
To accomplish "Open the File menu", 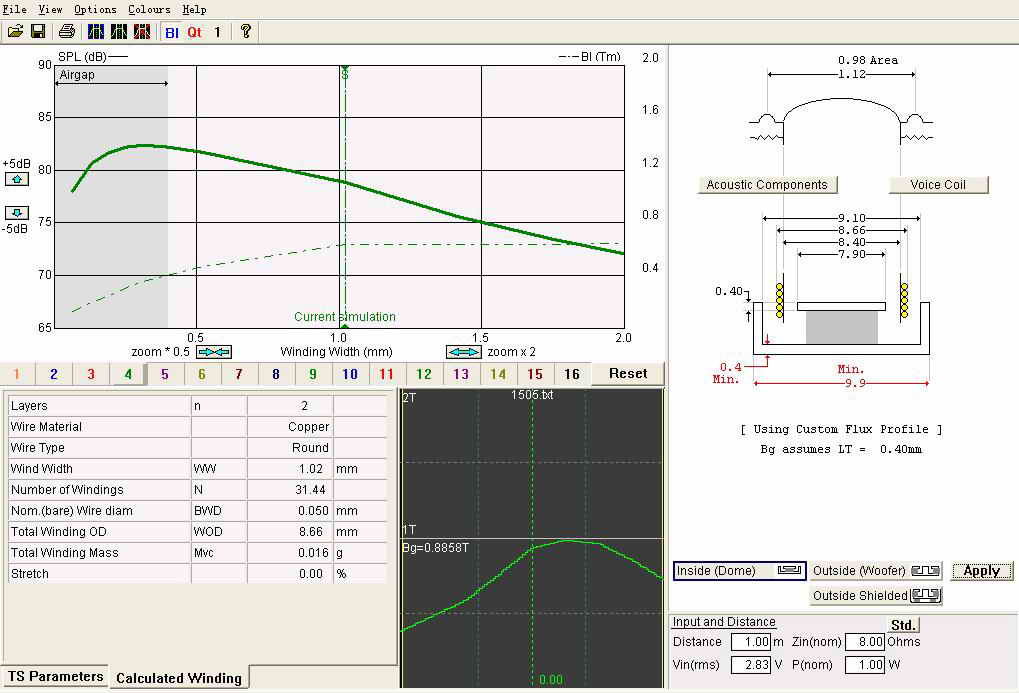I will coord(14,9).
